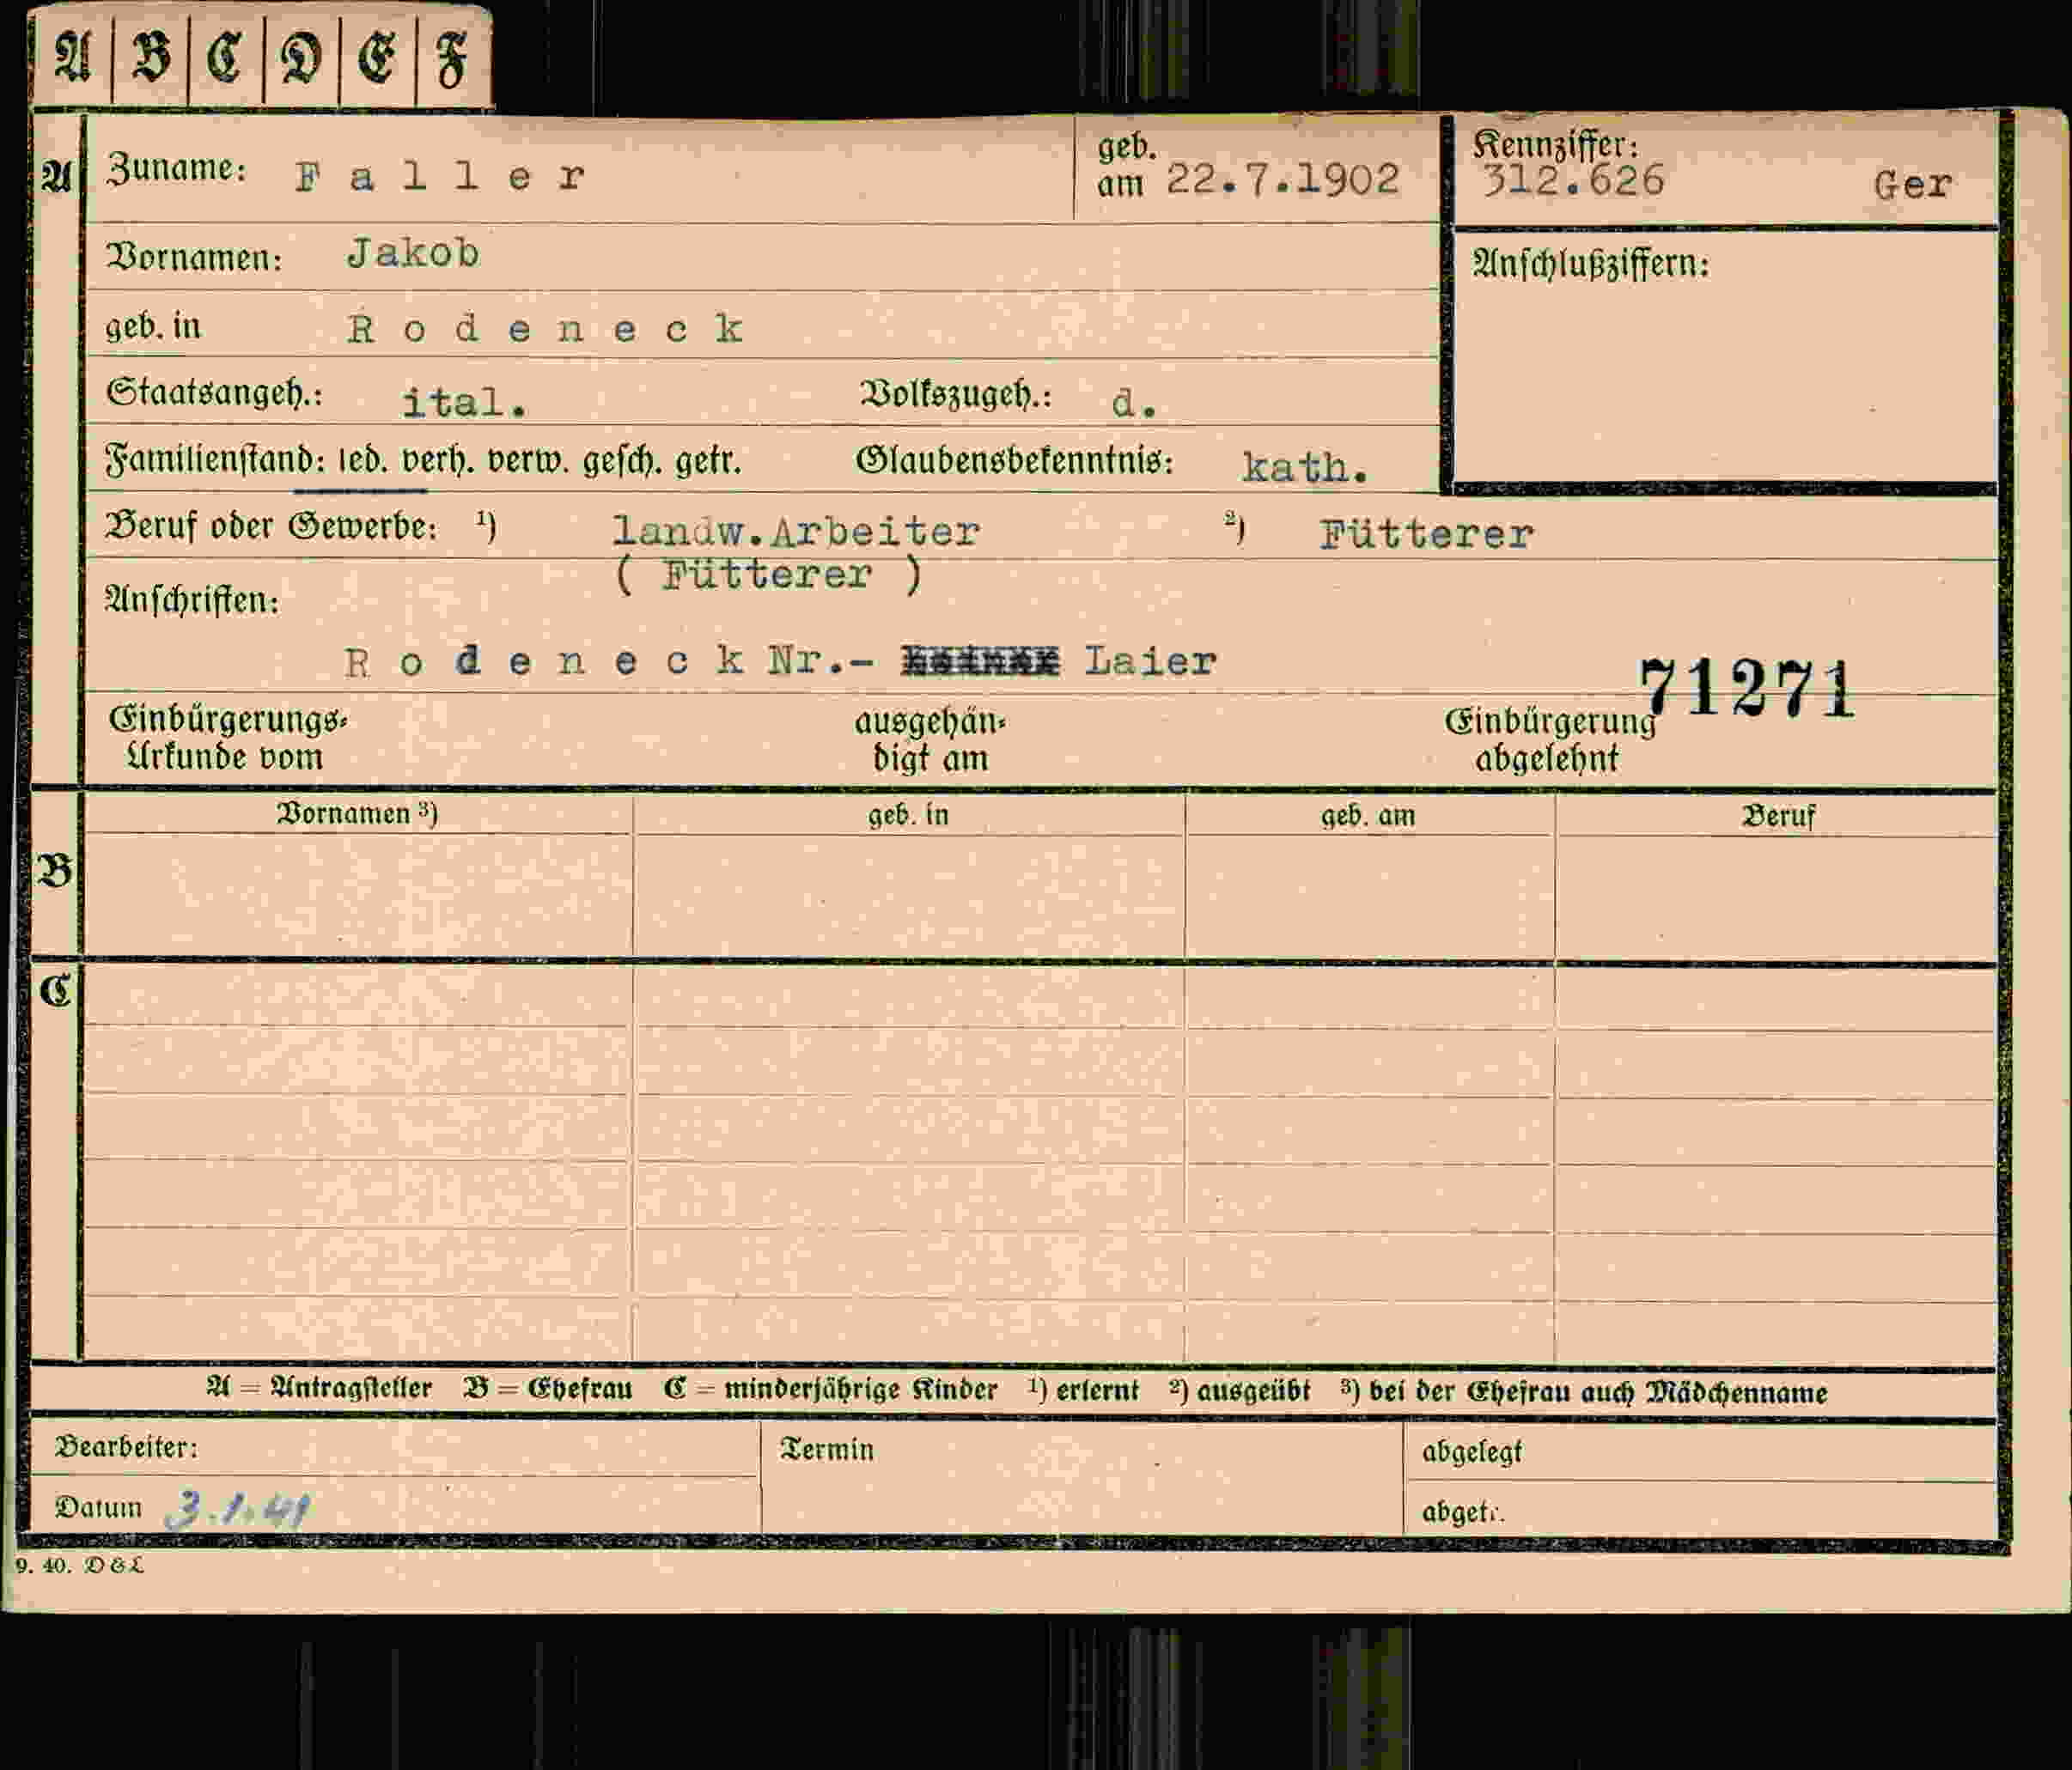Screen dimensions: 2072x1770
Task: Select the index tab letter F
Action: (451, 58)
